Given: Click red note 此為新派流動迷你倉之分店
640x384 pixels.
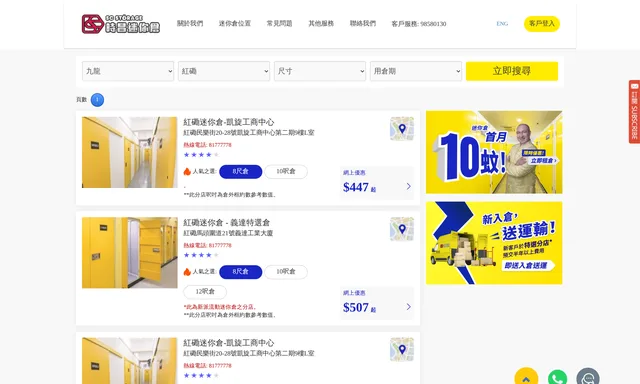Looking at the screenshot, I should (220, 307).
